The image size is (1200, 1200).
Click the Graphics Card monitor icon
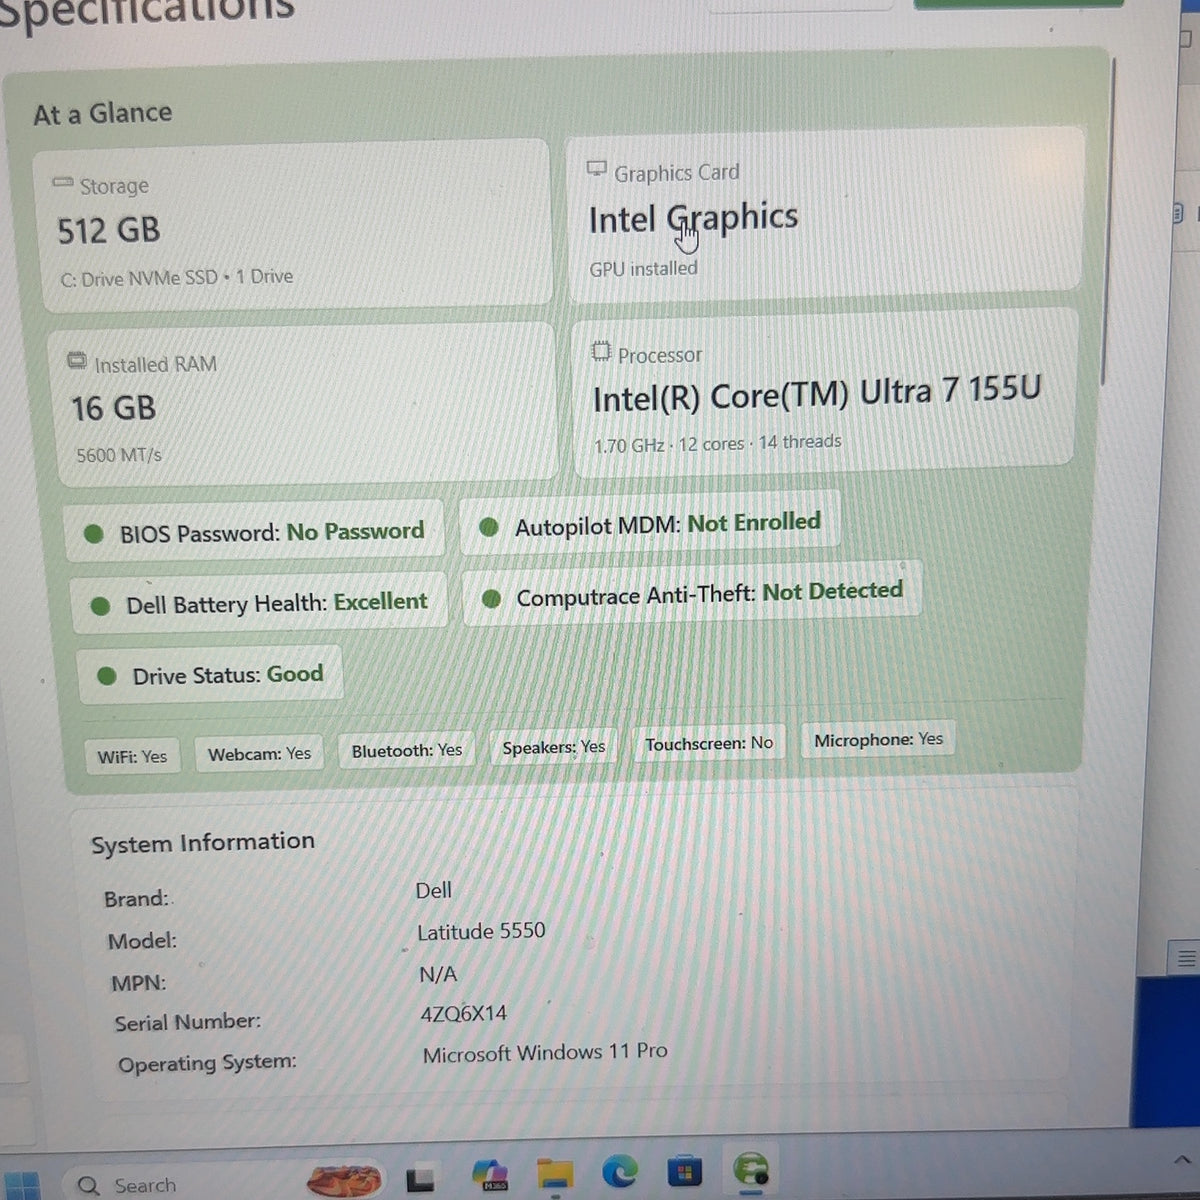[x=597, y=169]
